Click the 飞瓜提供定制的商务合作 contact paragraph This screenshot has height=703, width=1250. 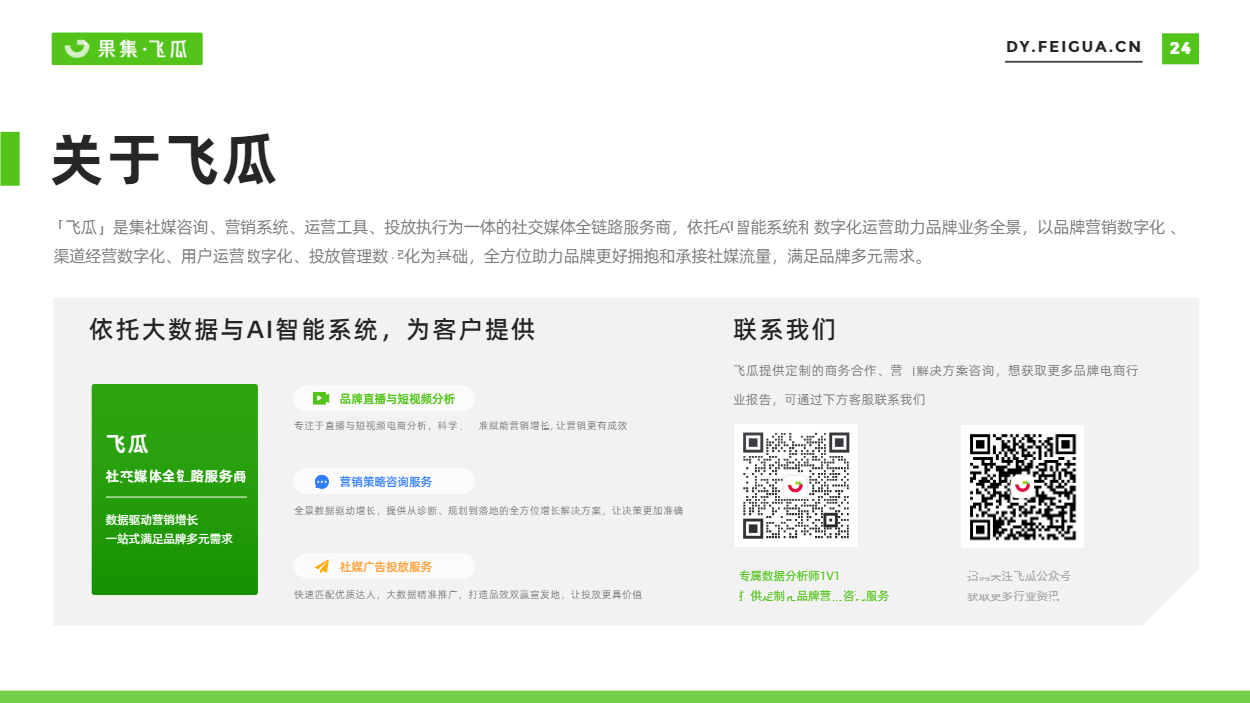(x=936, y=385)
